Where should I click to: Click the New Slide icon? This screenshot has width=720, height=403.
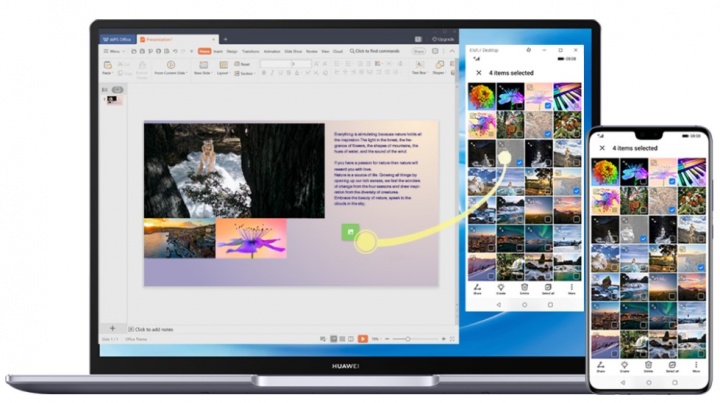click(x=203, y=65)
